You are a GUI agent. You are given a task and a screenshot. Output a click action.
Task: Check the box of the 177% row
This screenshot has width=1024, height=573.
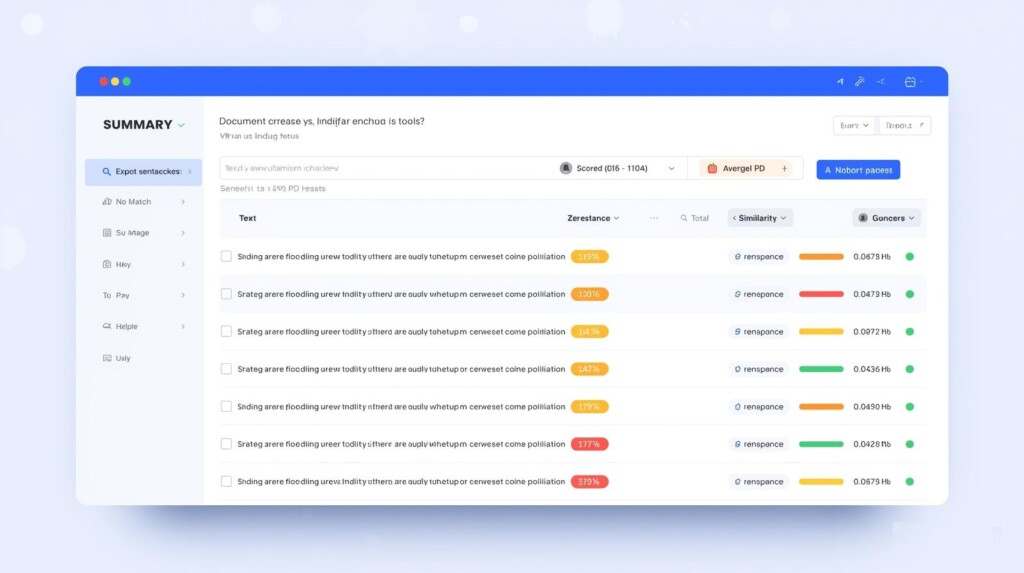tap(226, 444)
